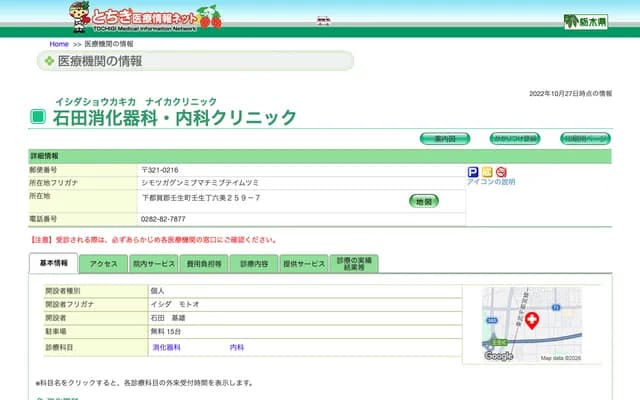Click the Tochigi Medical Information Net logo
The image size is (640, 400).
point(145,15)
